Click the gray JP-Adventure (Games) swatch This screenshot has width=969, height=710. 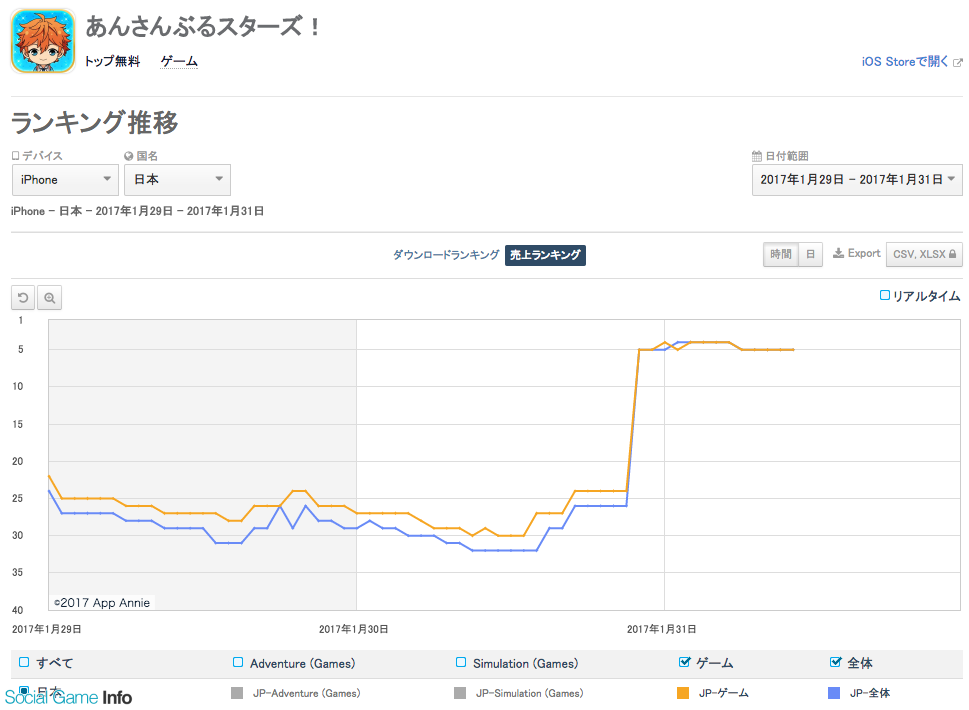pos(237,693)
